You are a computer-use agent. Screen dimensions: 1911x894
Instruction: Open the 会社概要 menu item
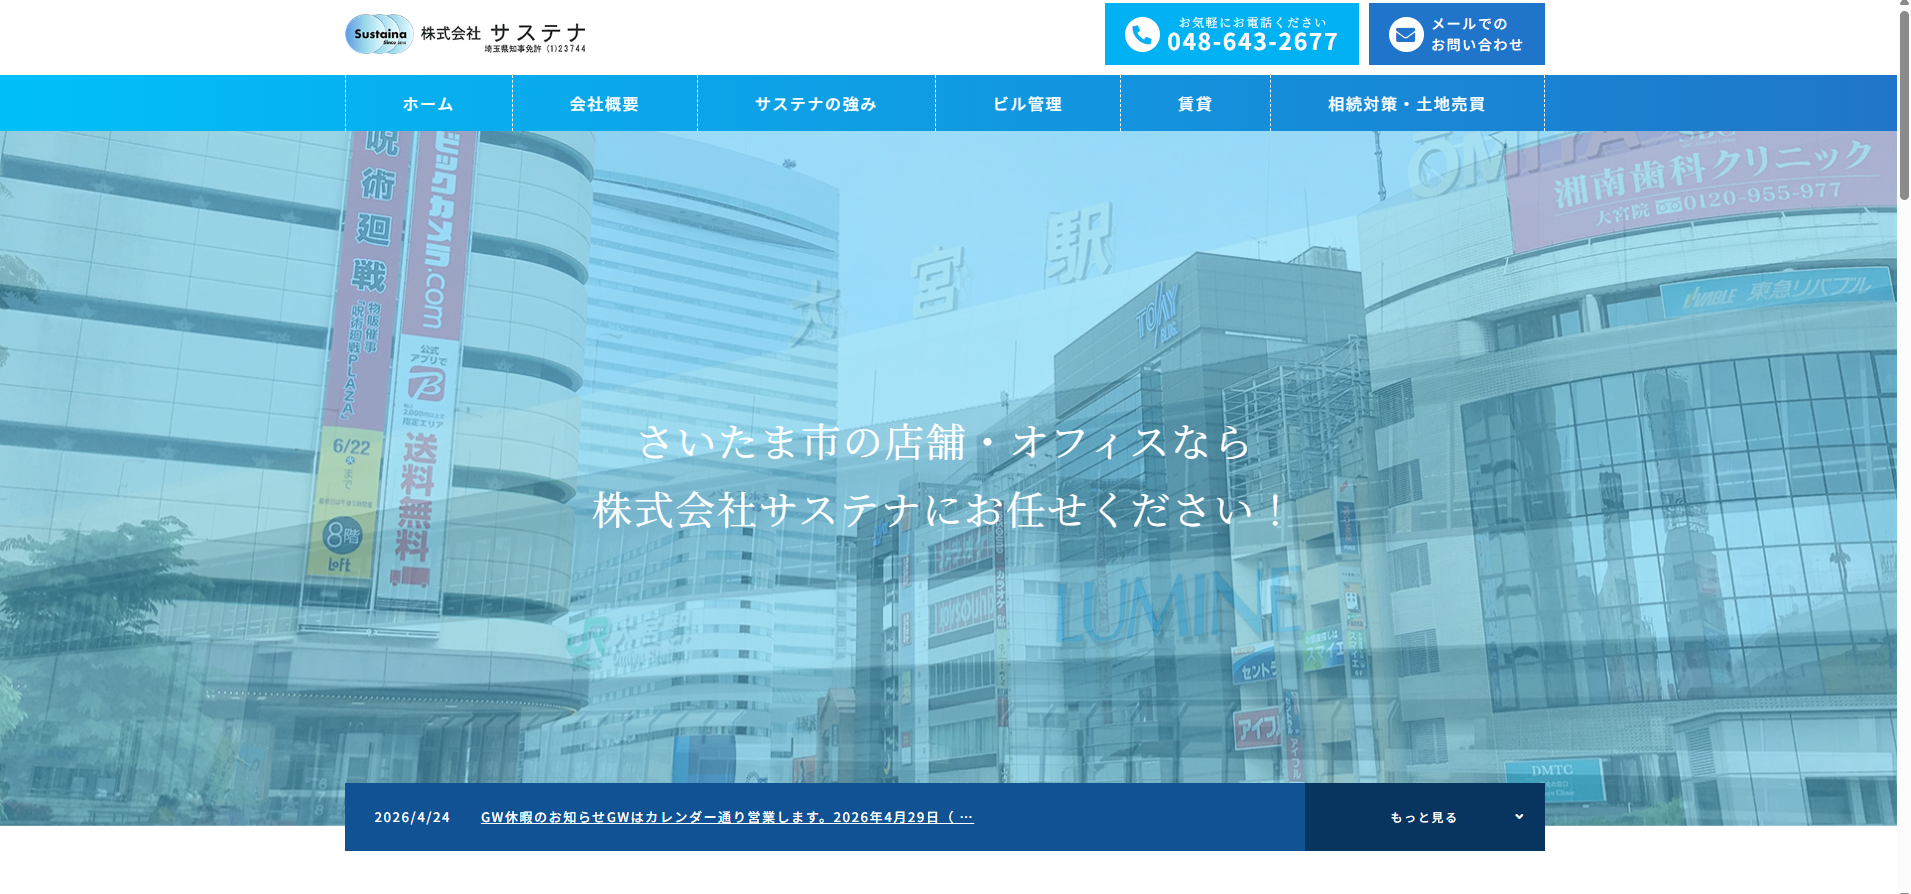pos(605,103)
